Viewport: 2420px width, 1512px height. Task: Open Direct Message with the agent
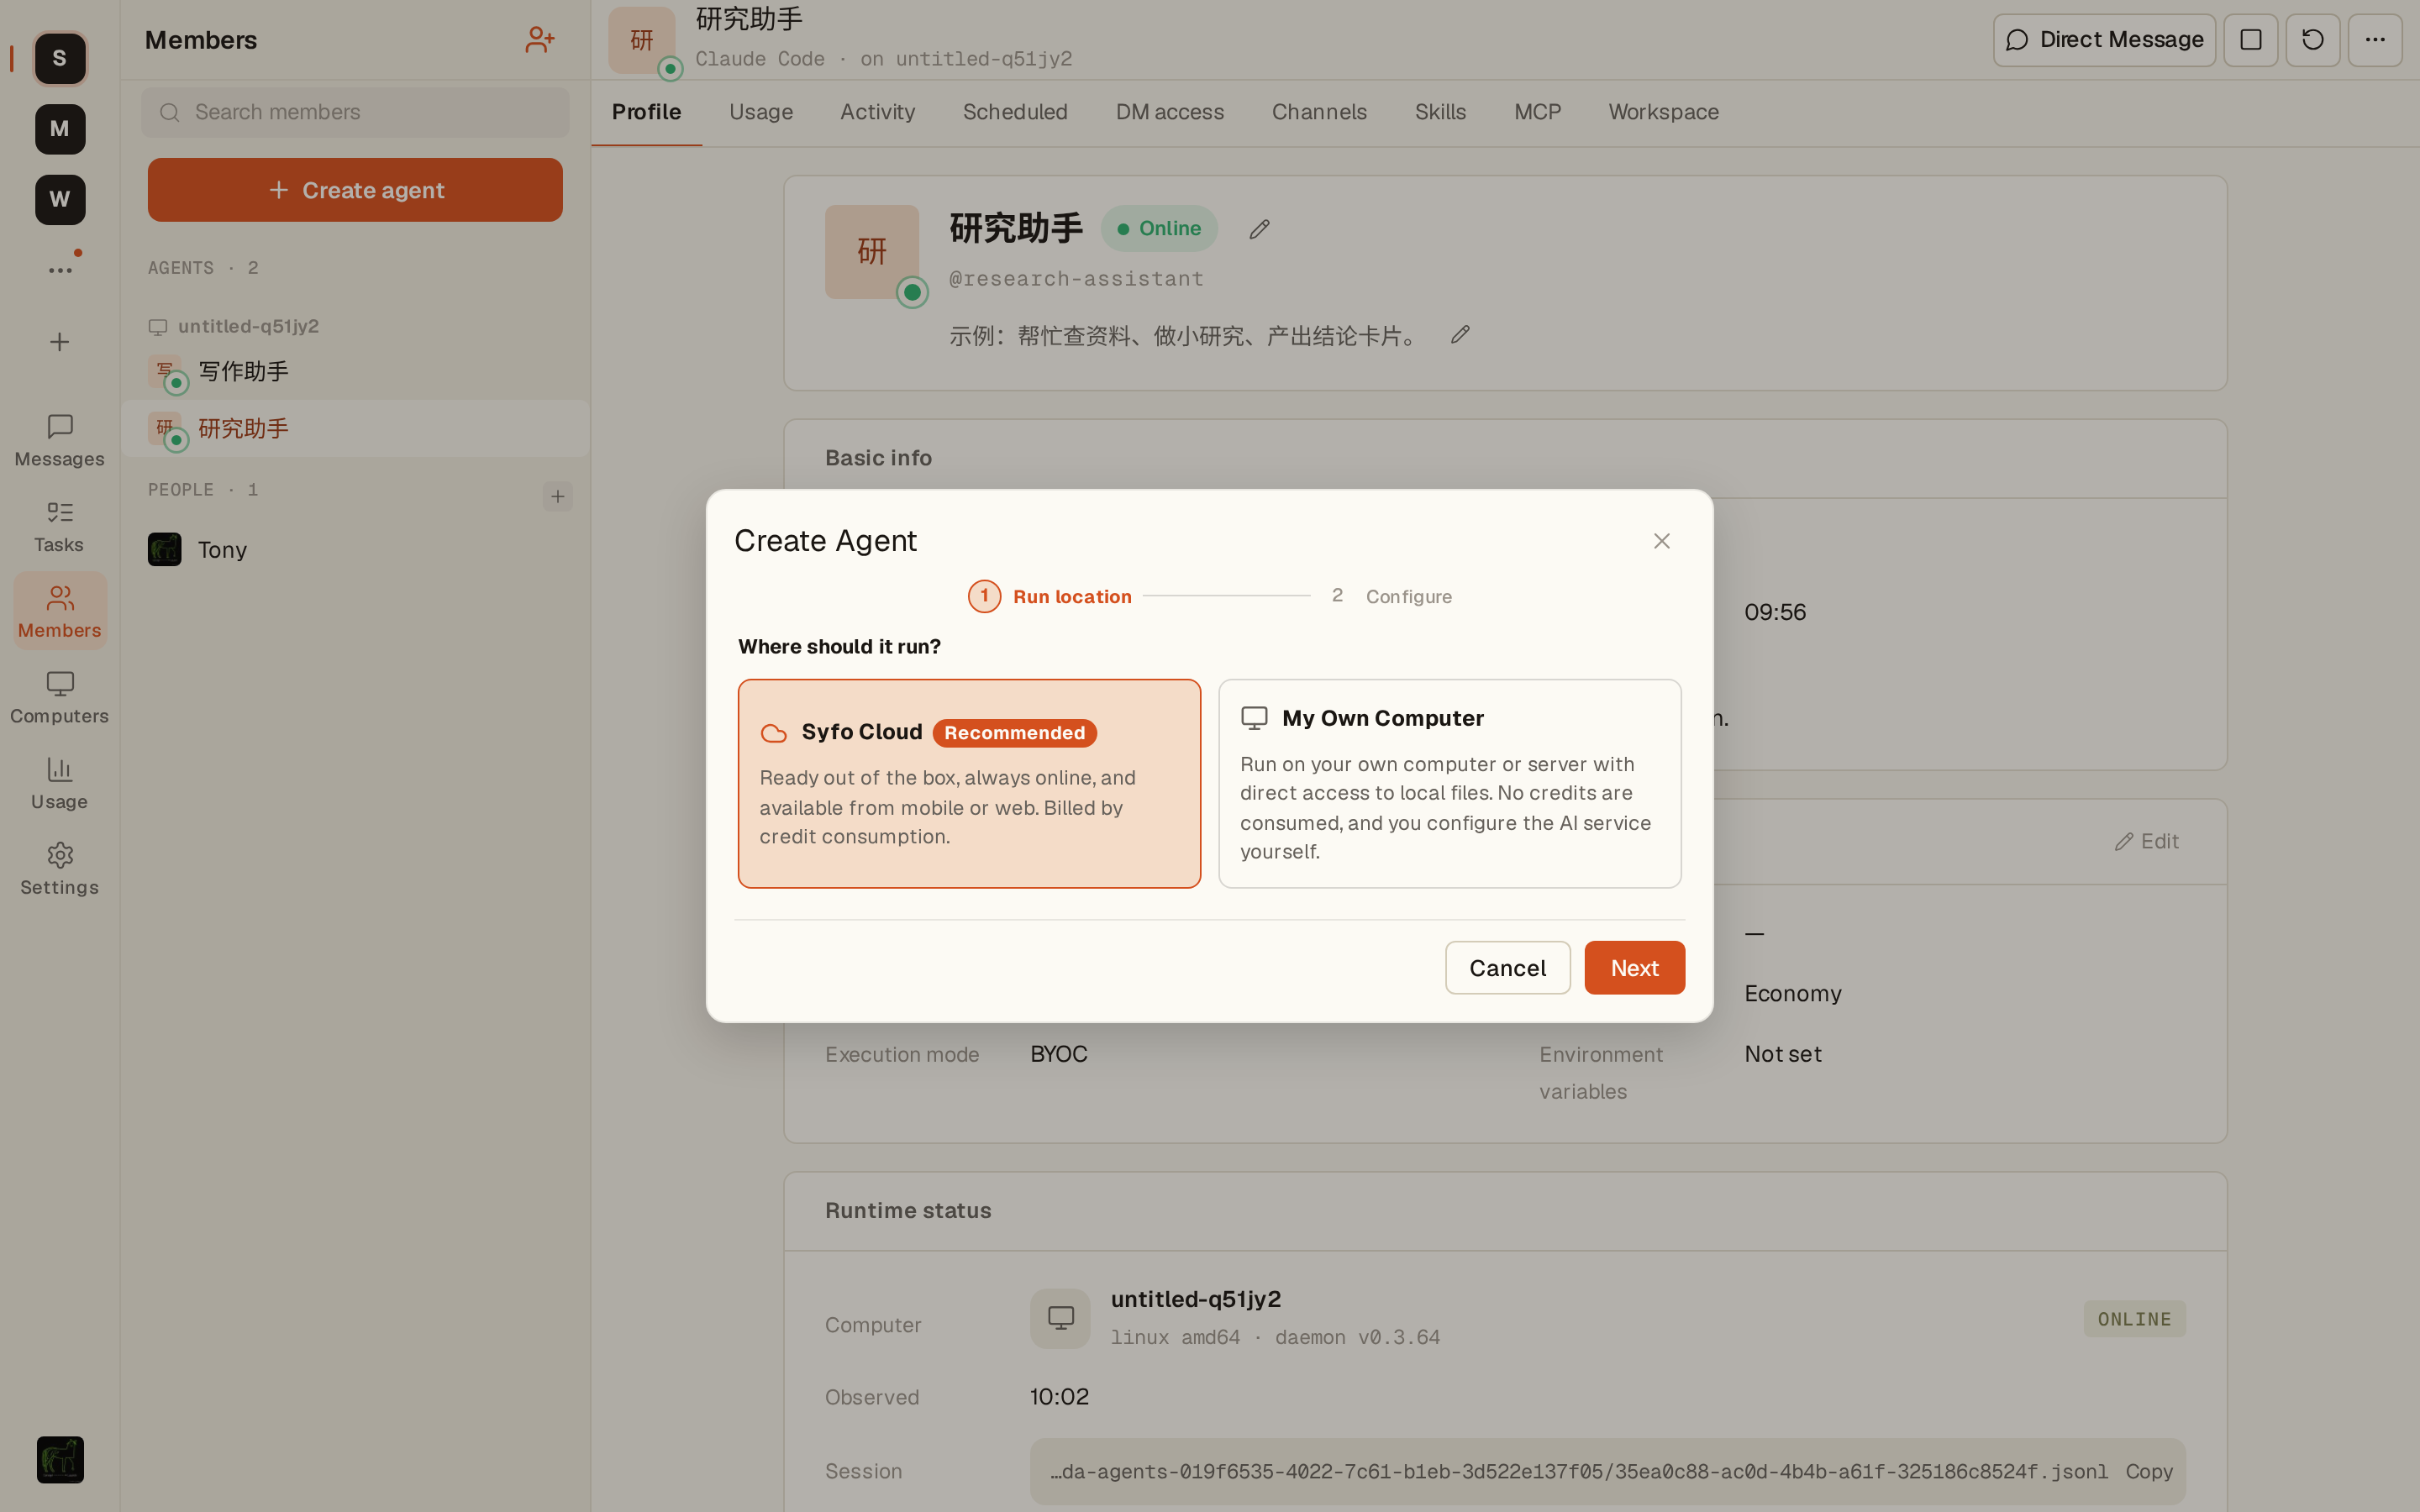2104,40
